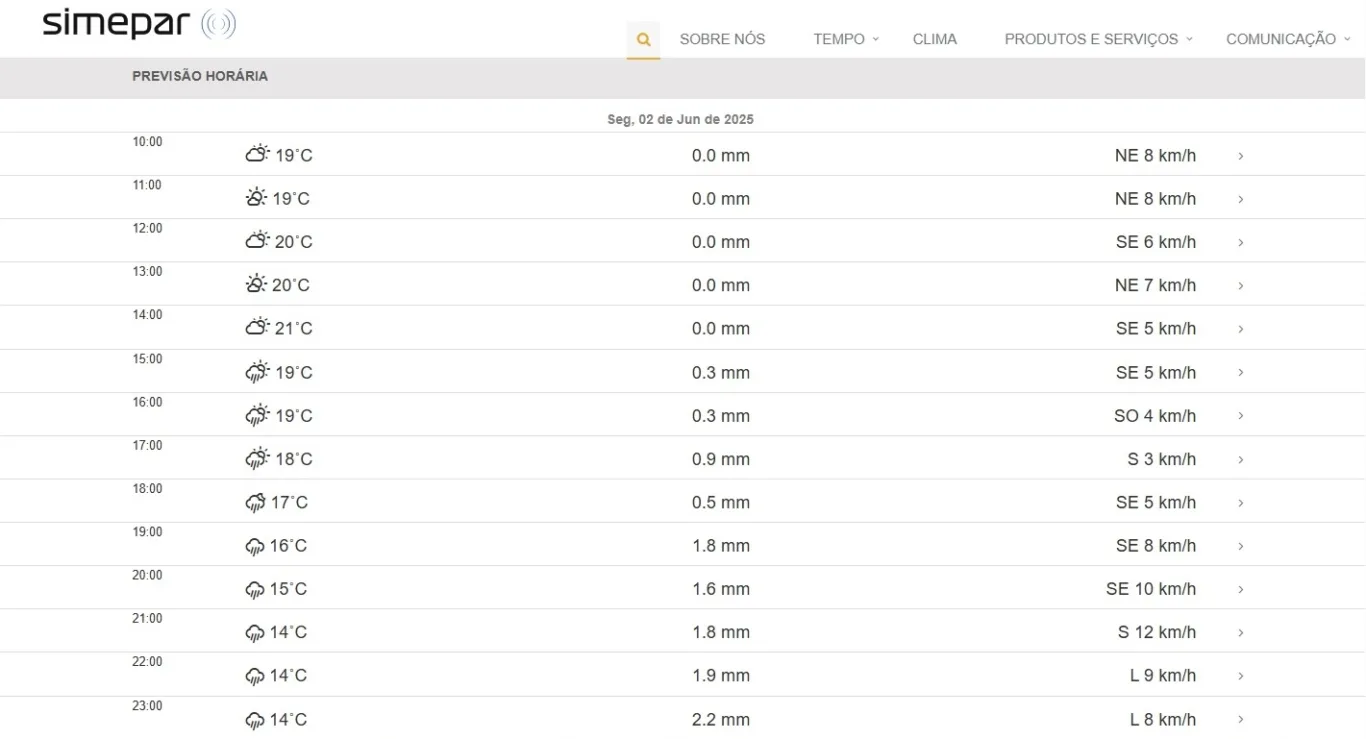Screen dimensions: 1366x739
Task: Expand the 16:00 forecast row chevron
Action: [1240, 415]
